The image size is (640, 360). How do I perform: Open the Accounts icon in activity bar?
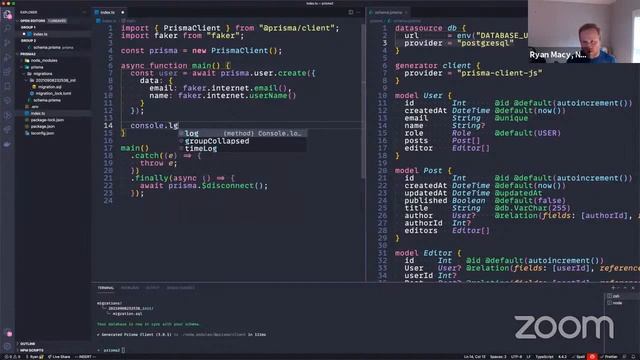tap(7, 333)
